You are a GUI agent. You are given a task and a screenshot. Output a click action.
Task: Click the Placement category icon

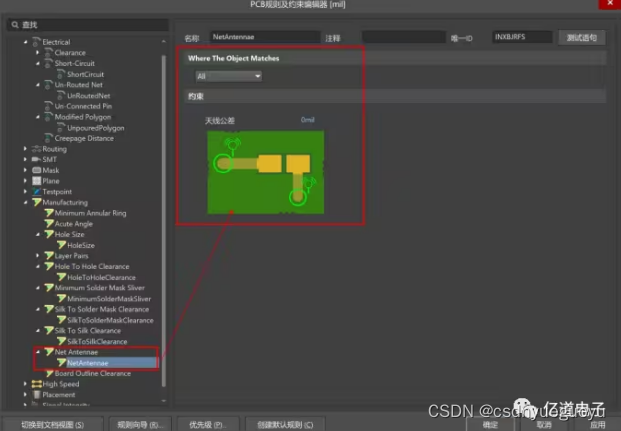tap(36, 395)
